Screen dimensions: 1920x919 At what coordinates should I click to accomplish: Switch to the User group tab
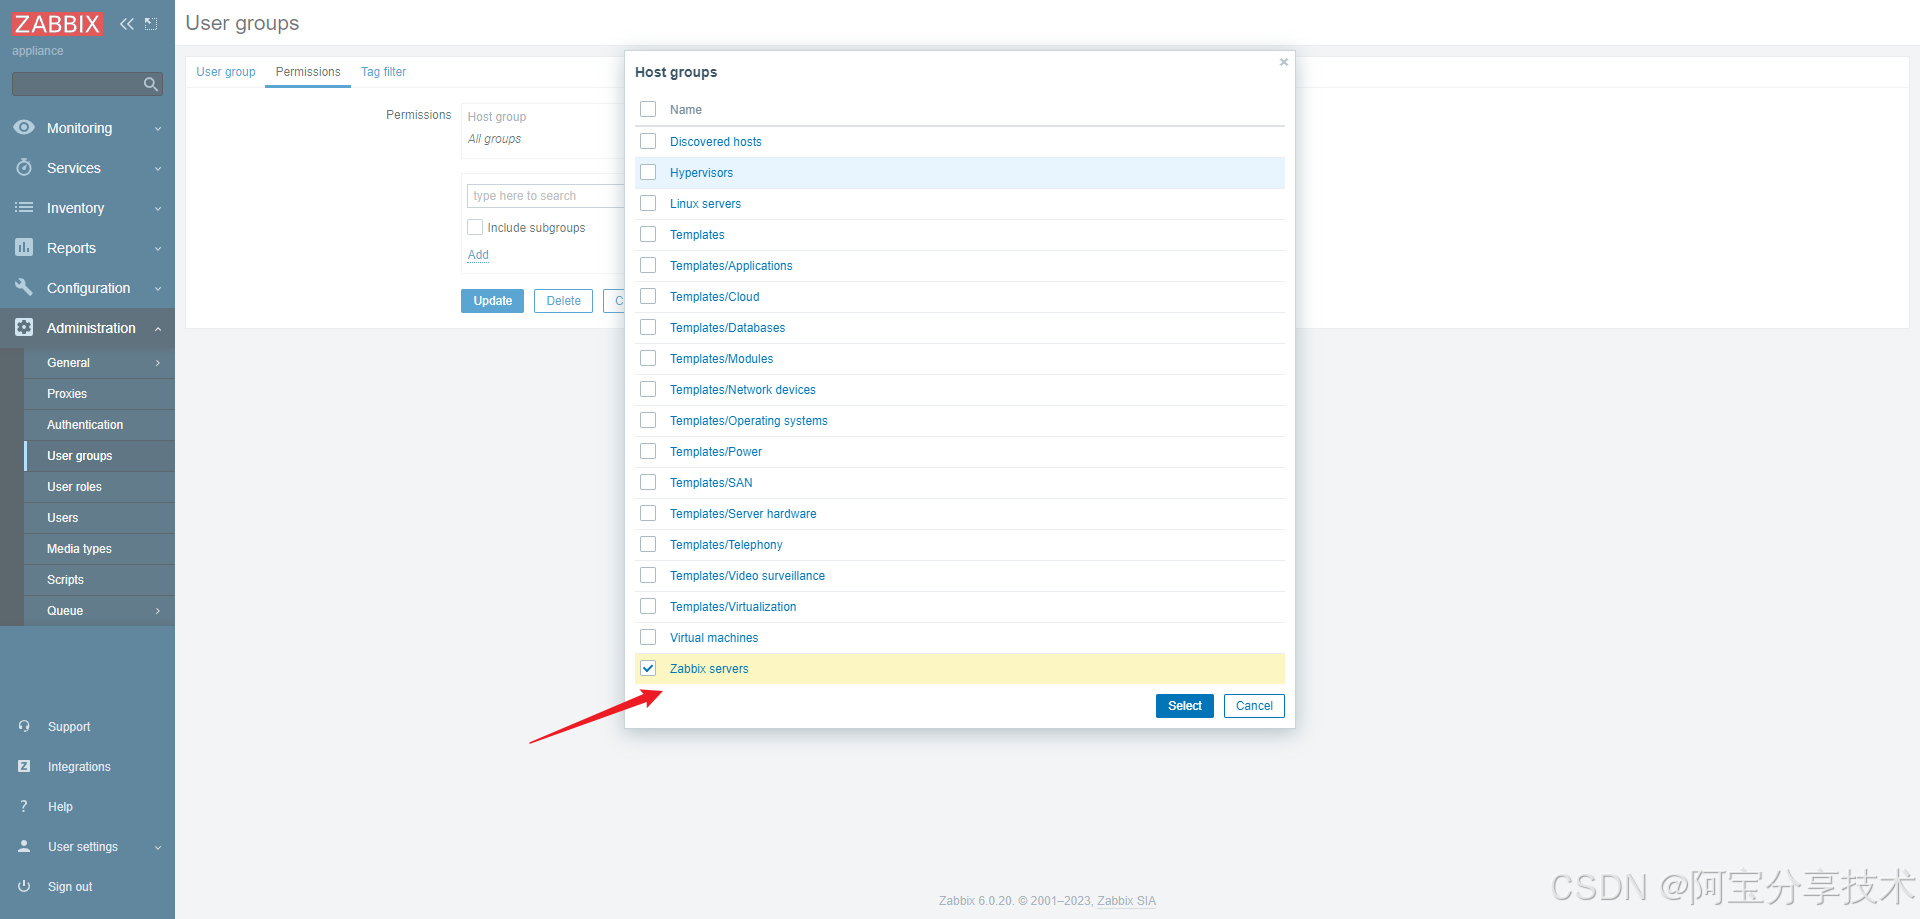point(226,72)
